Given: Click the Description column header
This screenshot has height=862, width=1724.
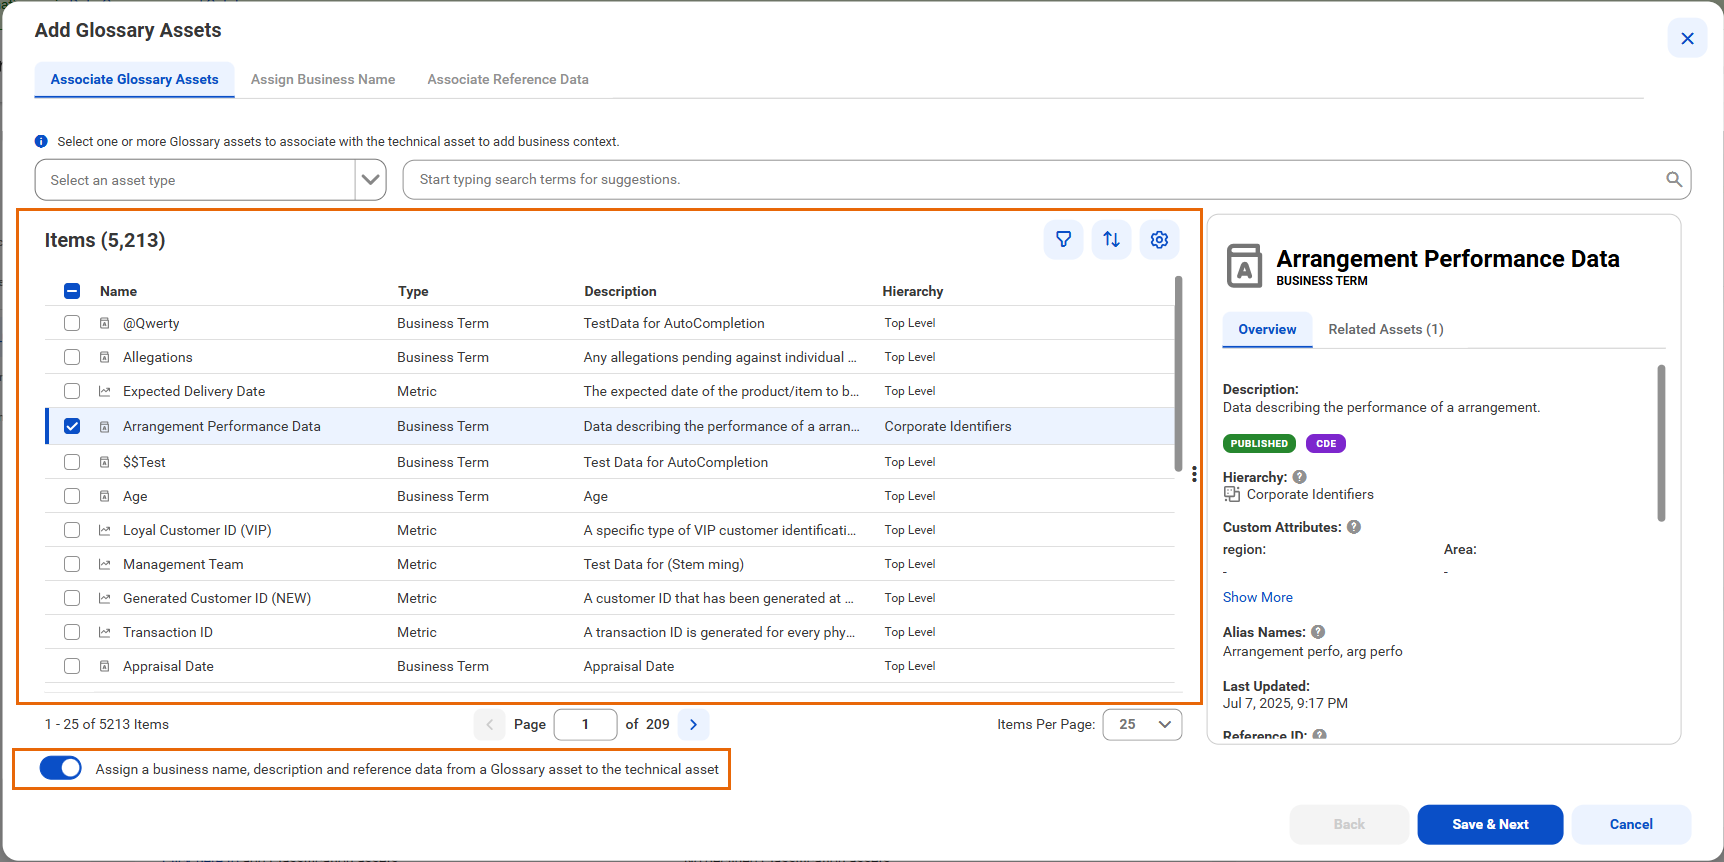Looking at the screenshot, I should pos(620,291).
